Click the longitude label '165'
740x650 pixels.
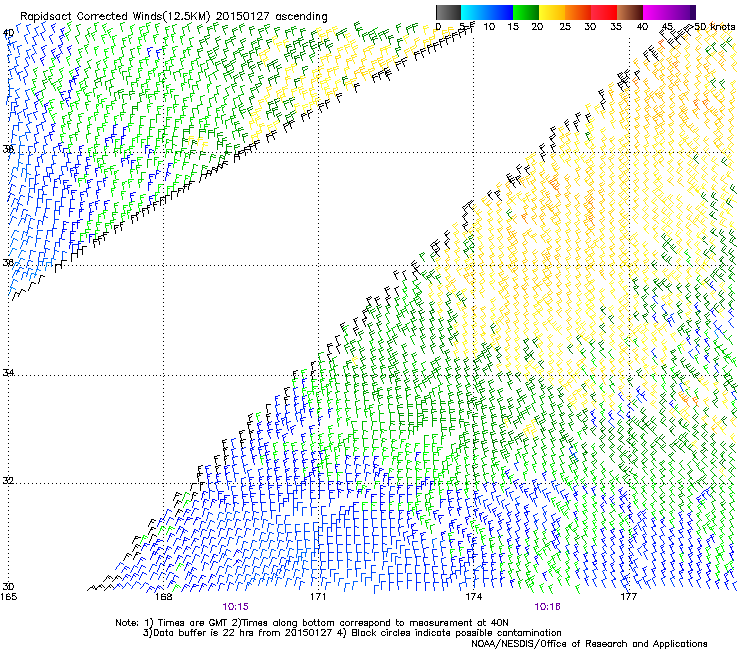[8, 597]
